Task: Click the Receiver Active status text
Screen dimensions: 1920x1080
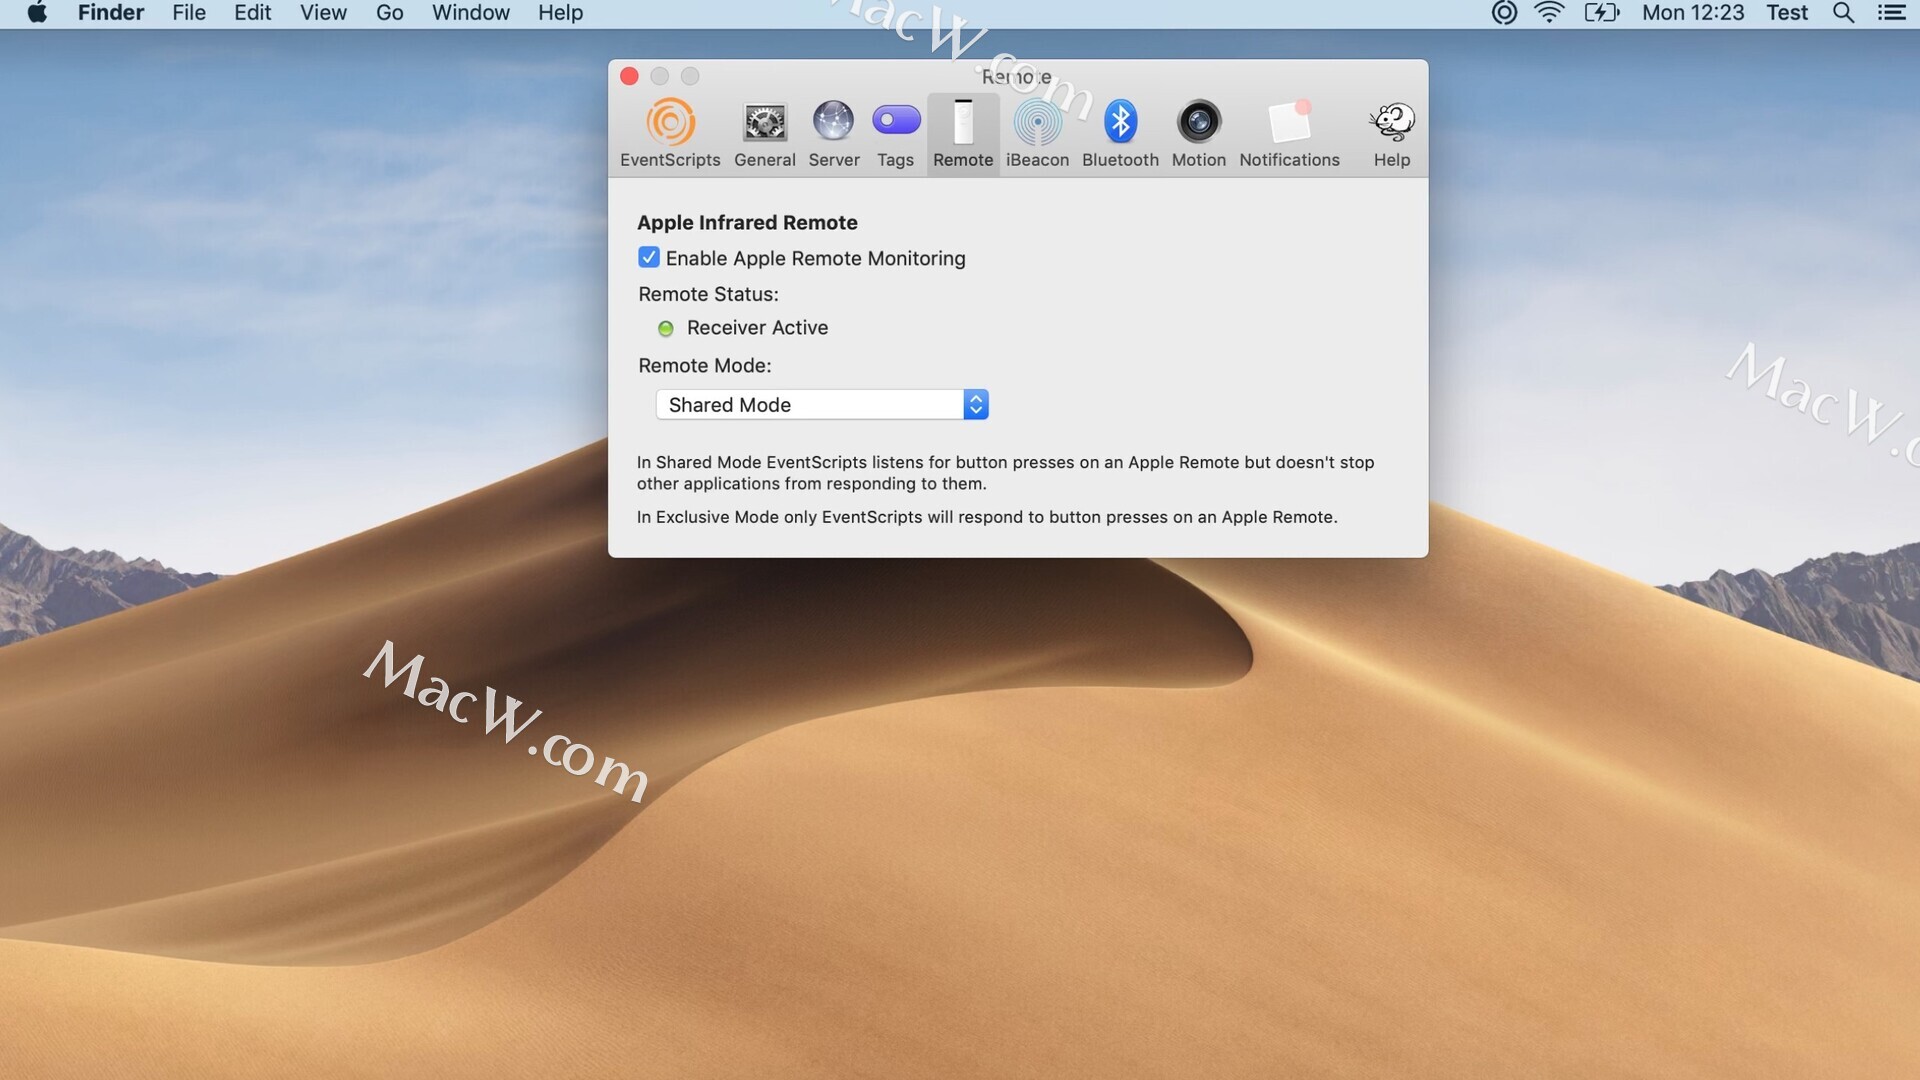Action: pos(757,328)
